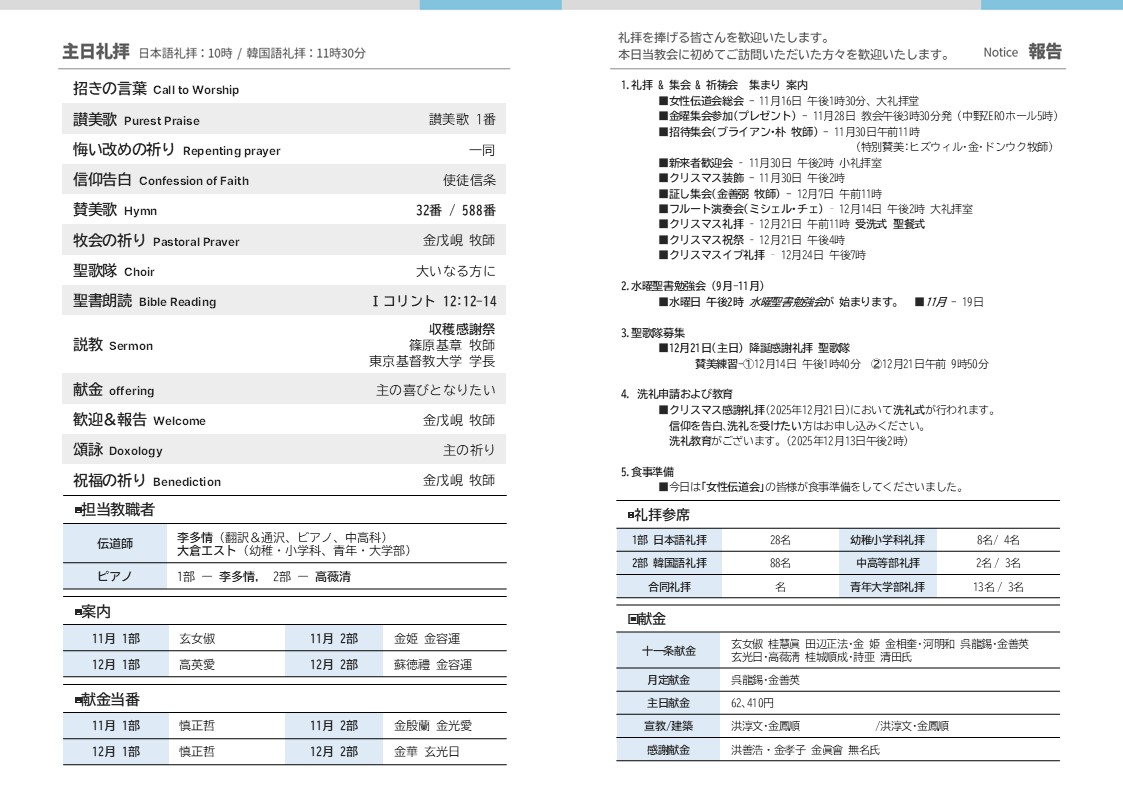Click the square icon beside 案内 heading

79,612
